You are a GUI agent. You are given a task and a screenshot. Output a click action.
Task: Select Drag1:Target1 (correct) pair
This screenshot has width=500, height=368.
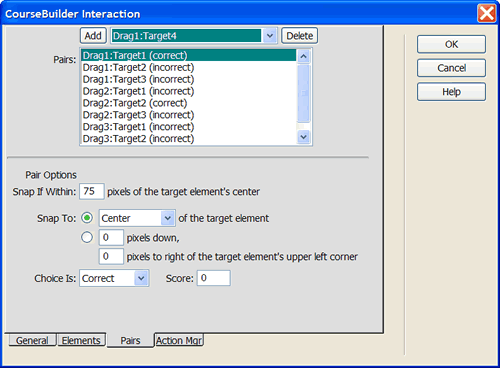pyautogui.click(x=189, y=55)
